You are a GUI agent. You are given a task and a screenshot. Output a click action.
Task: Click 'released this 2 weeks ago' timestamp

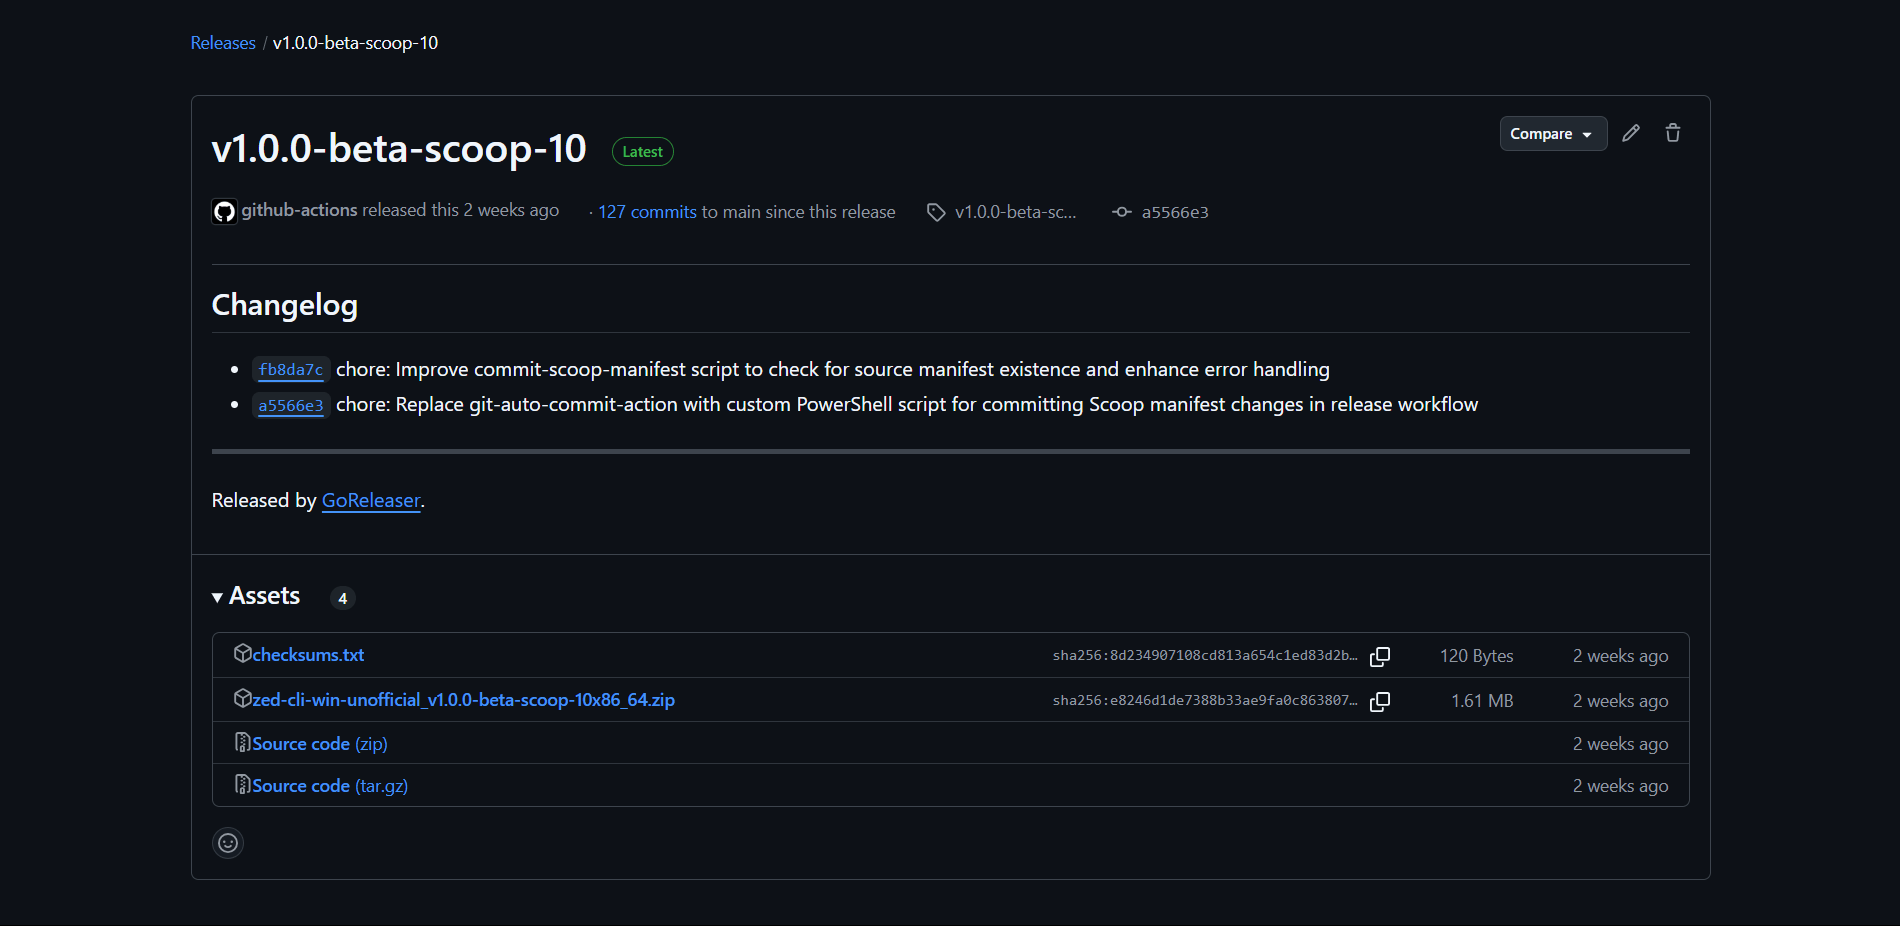pos(460,210)
